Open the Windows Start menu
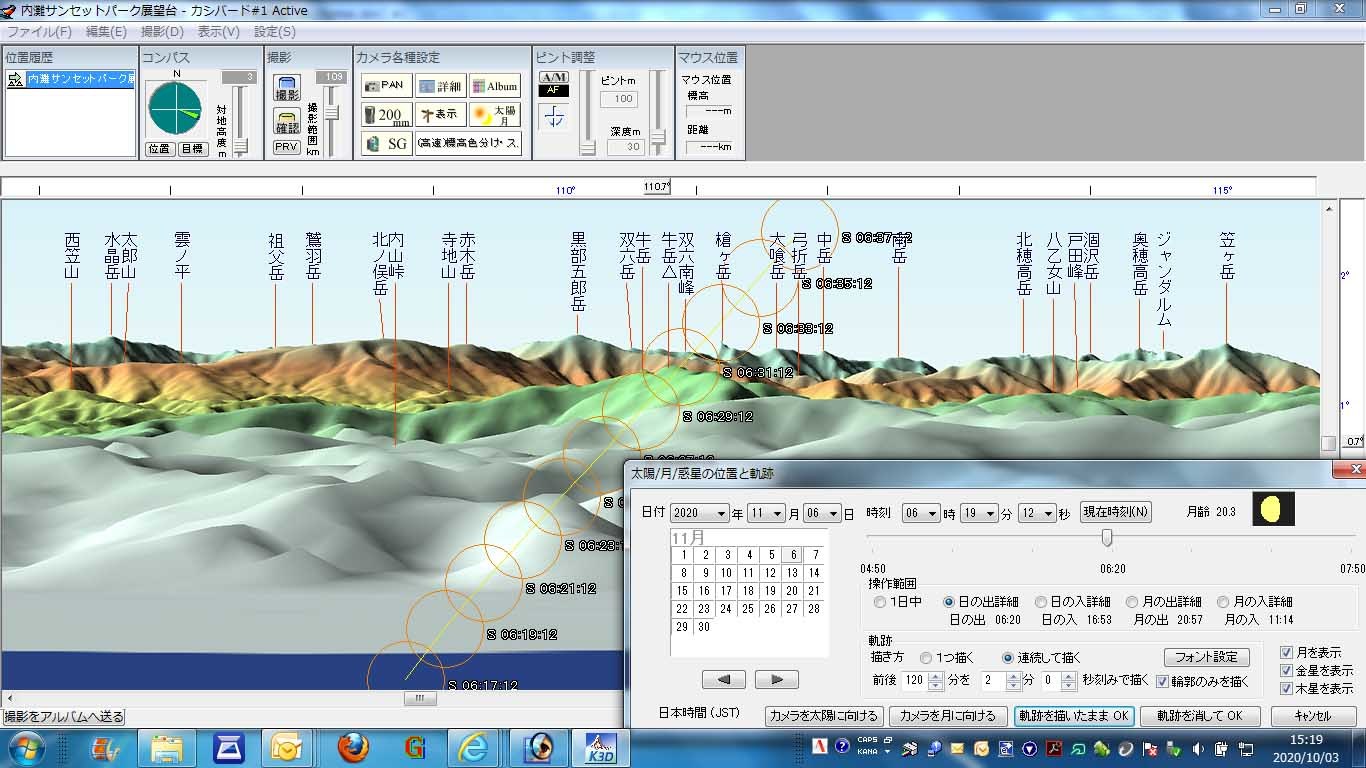The width and height of the screenshot is (1366, 768). pyautogui.click(x=25, y=748)
